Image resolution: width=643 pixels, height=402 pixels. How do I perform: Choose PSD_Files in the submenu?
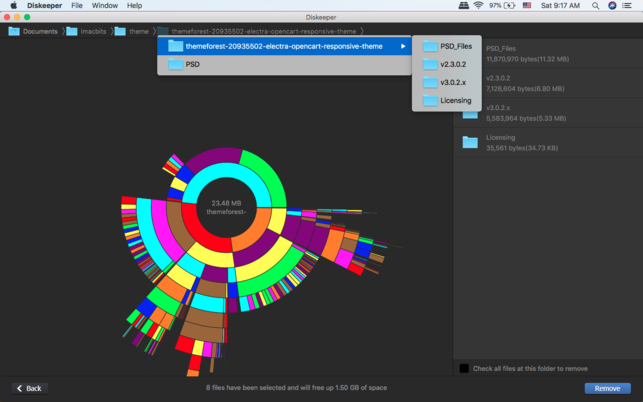pyautogui.click(x=447, y=46)
